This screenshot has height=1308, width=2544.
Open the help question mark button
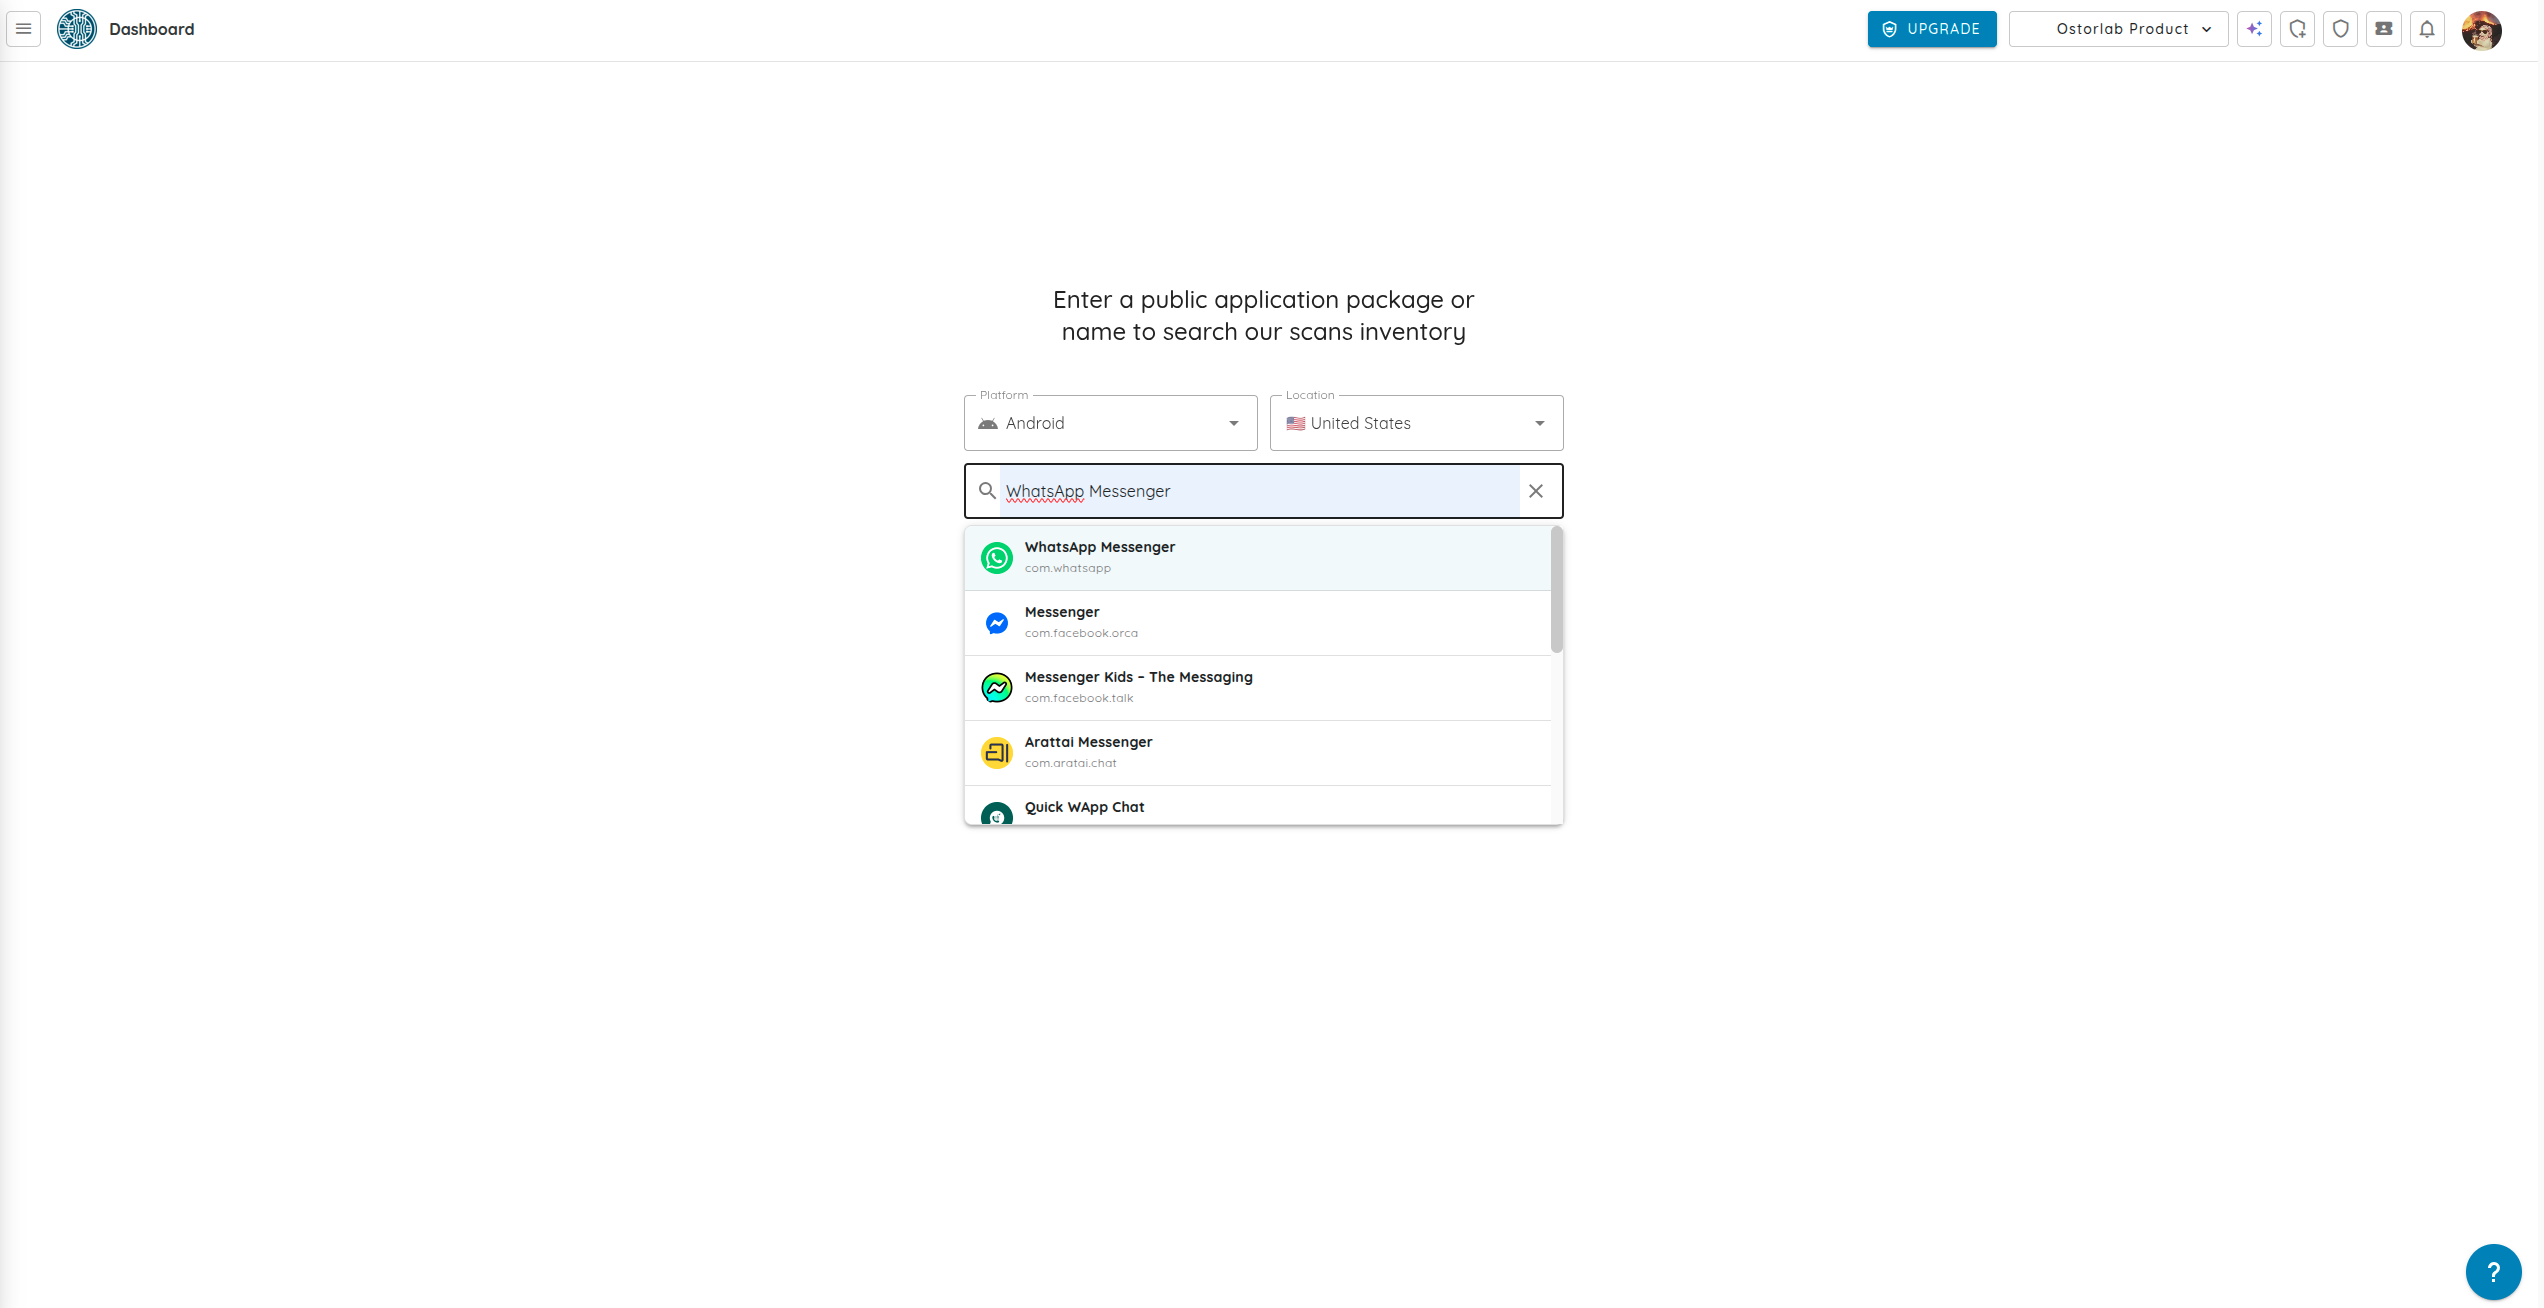click(2493, 1271)
